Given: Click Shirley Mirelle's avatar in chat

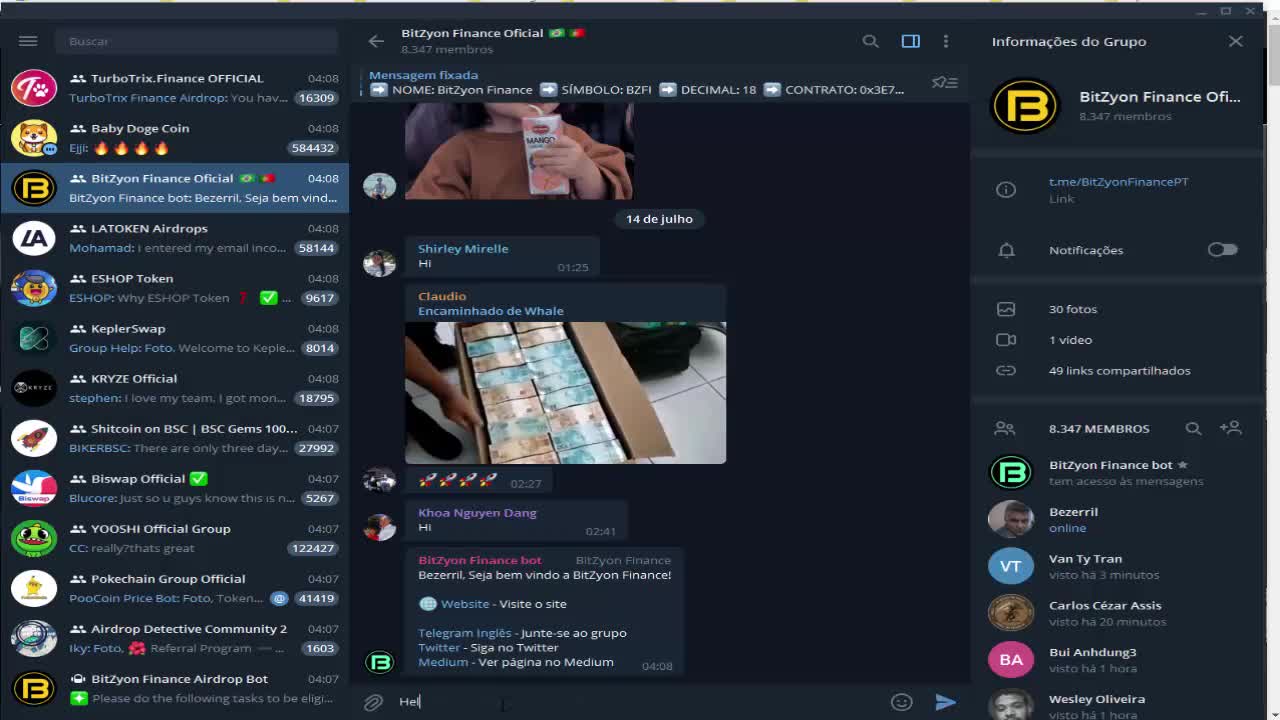Looking at the screenshot, I should click(x=379, y=263).
